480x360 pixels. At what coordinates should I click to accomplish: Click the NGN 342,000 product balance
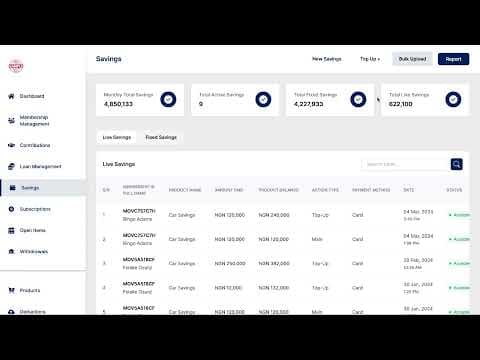274,263
